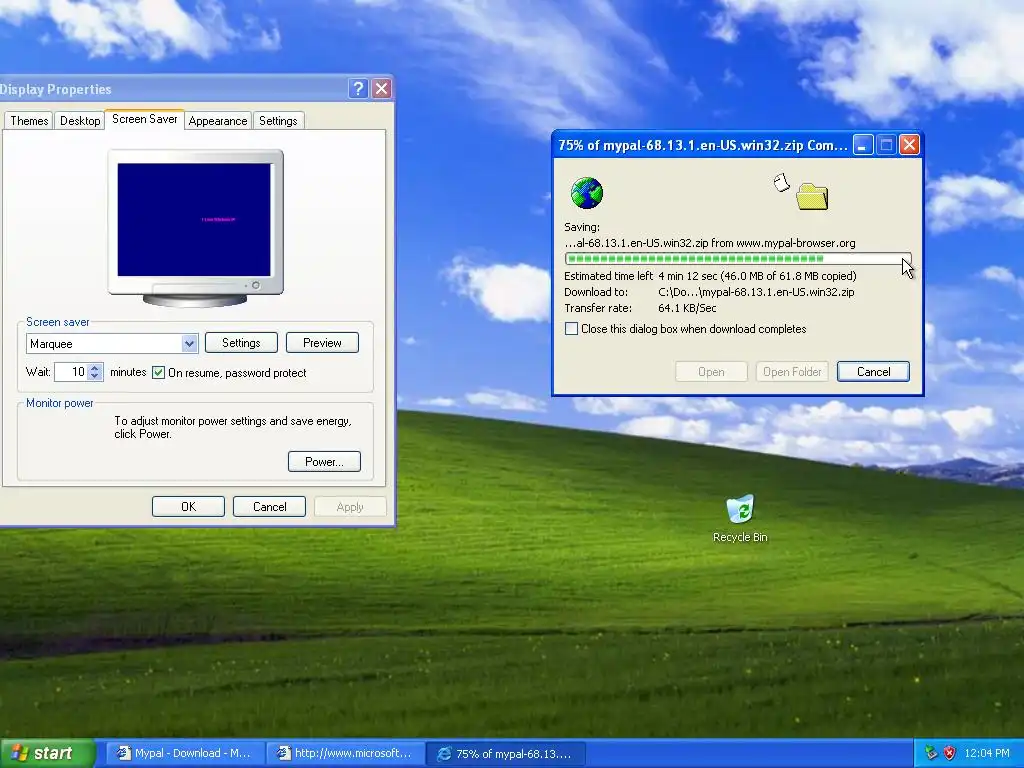Open monitor Power settings

click(324, 462)
